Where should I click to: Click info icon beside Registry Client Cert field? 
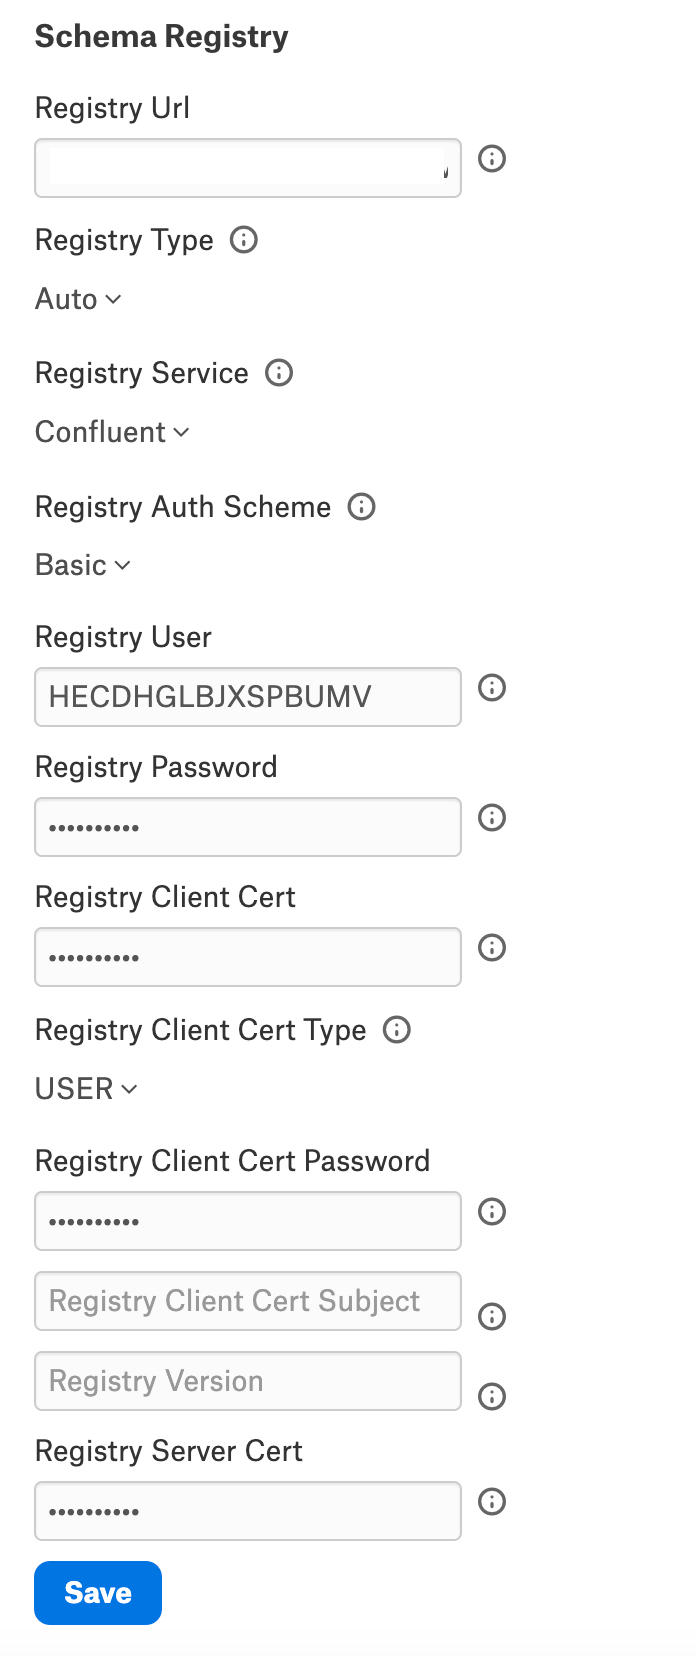tap(492, 947)
